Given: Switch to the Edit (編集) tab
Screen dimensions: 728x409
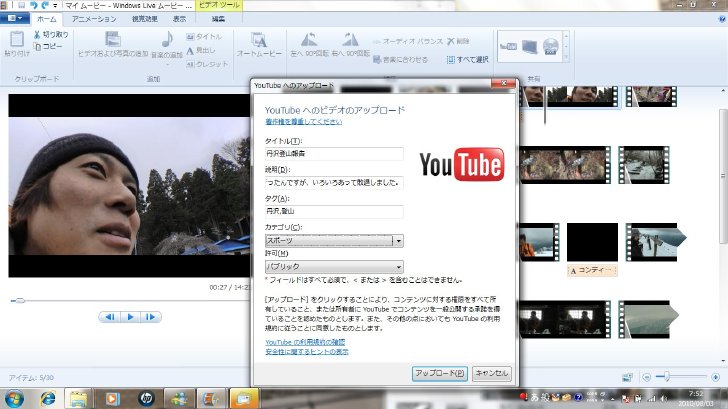Looking at the screenshot, I should pos(218,19).
